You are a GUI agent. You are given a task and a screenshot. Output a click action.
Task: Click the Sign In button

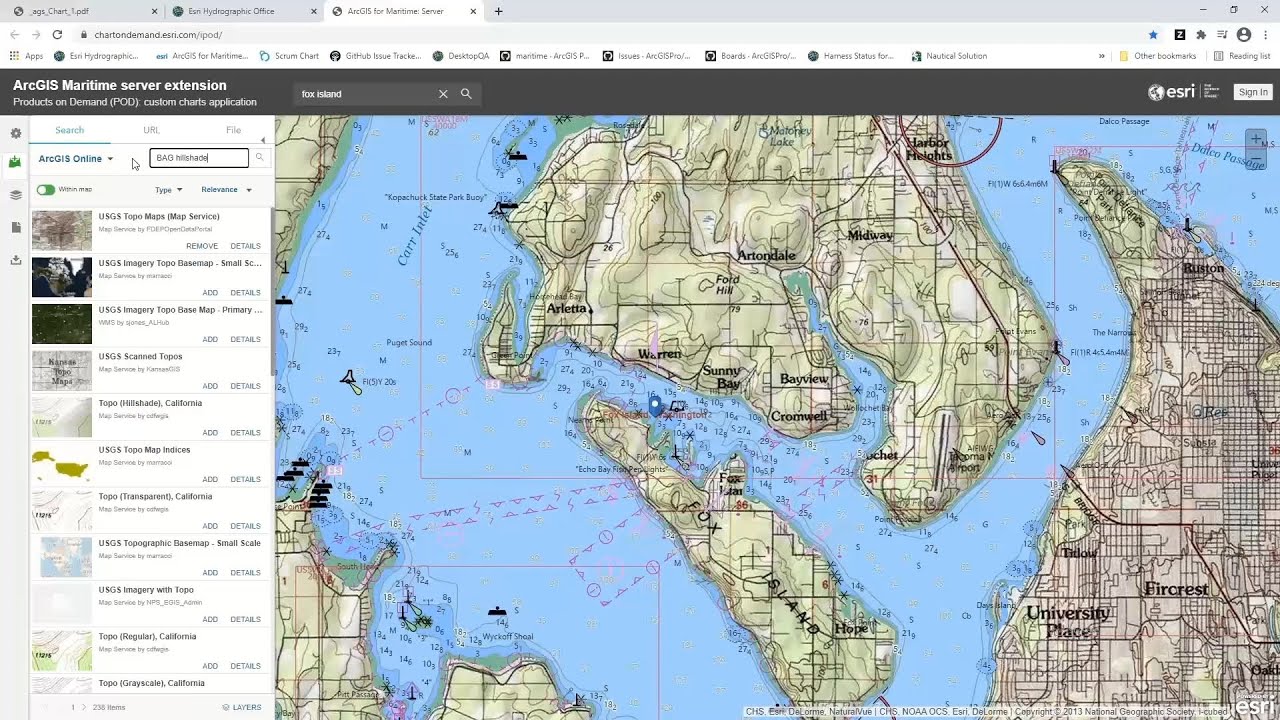(x=1253, y=92)
